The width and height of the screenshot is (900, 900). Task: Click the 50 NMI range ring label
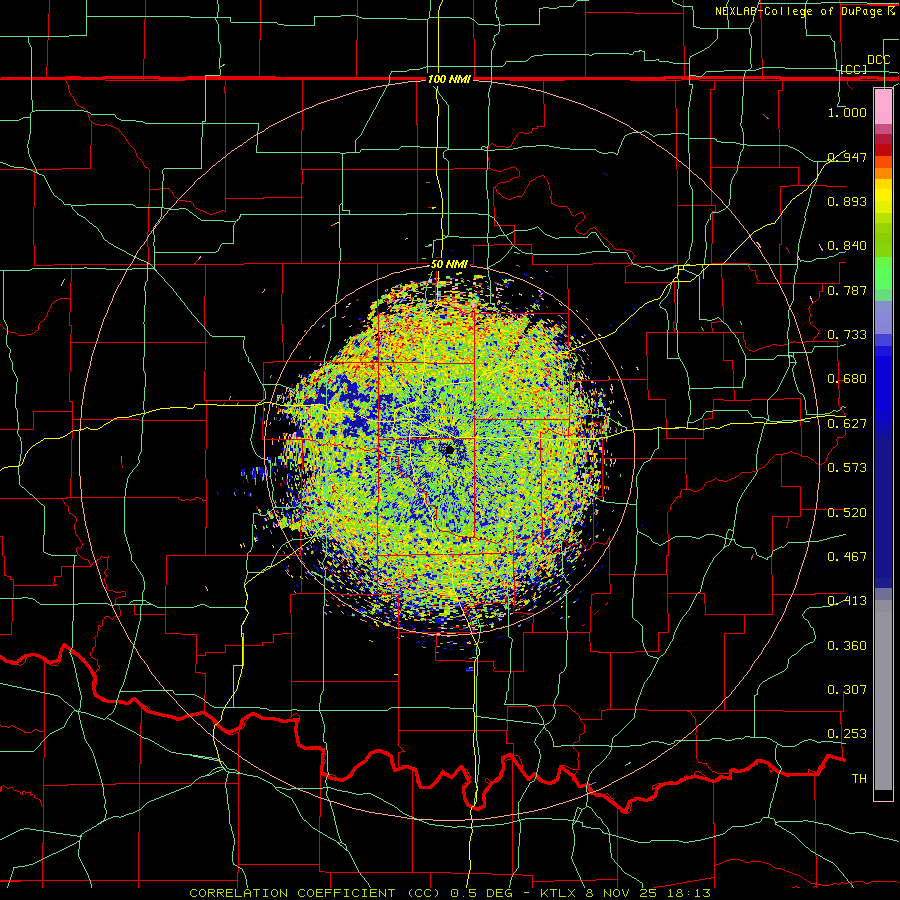(x=449, y=265)
